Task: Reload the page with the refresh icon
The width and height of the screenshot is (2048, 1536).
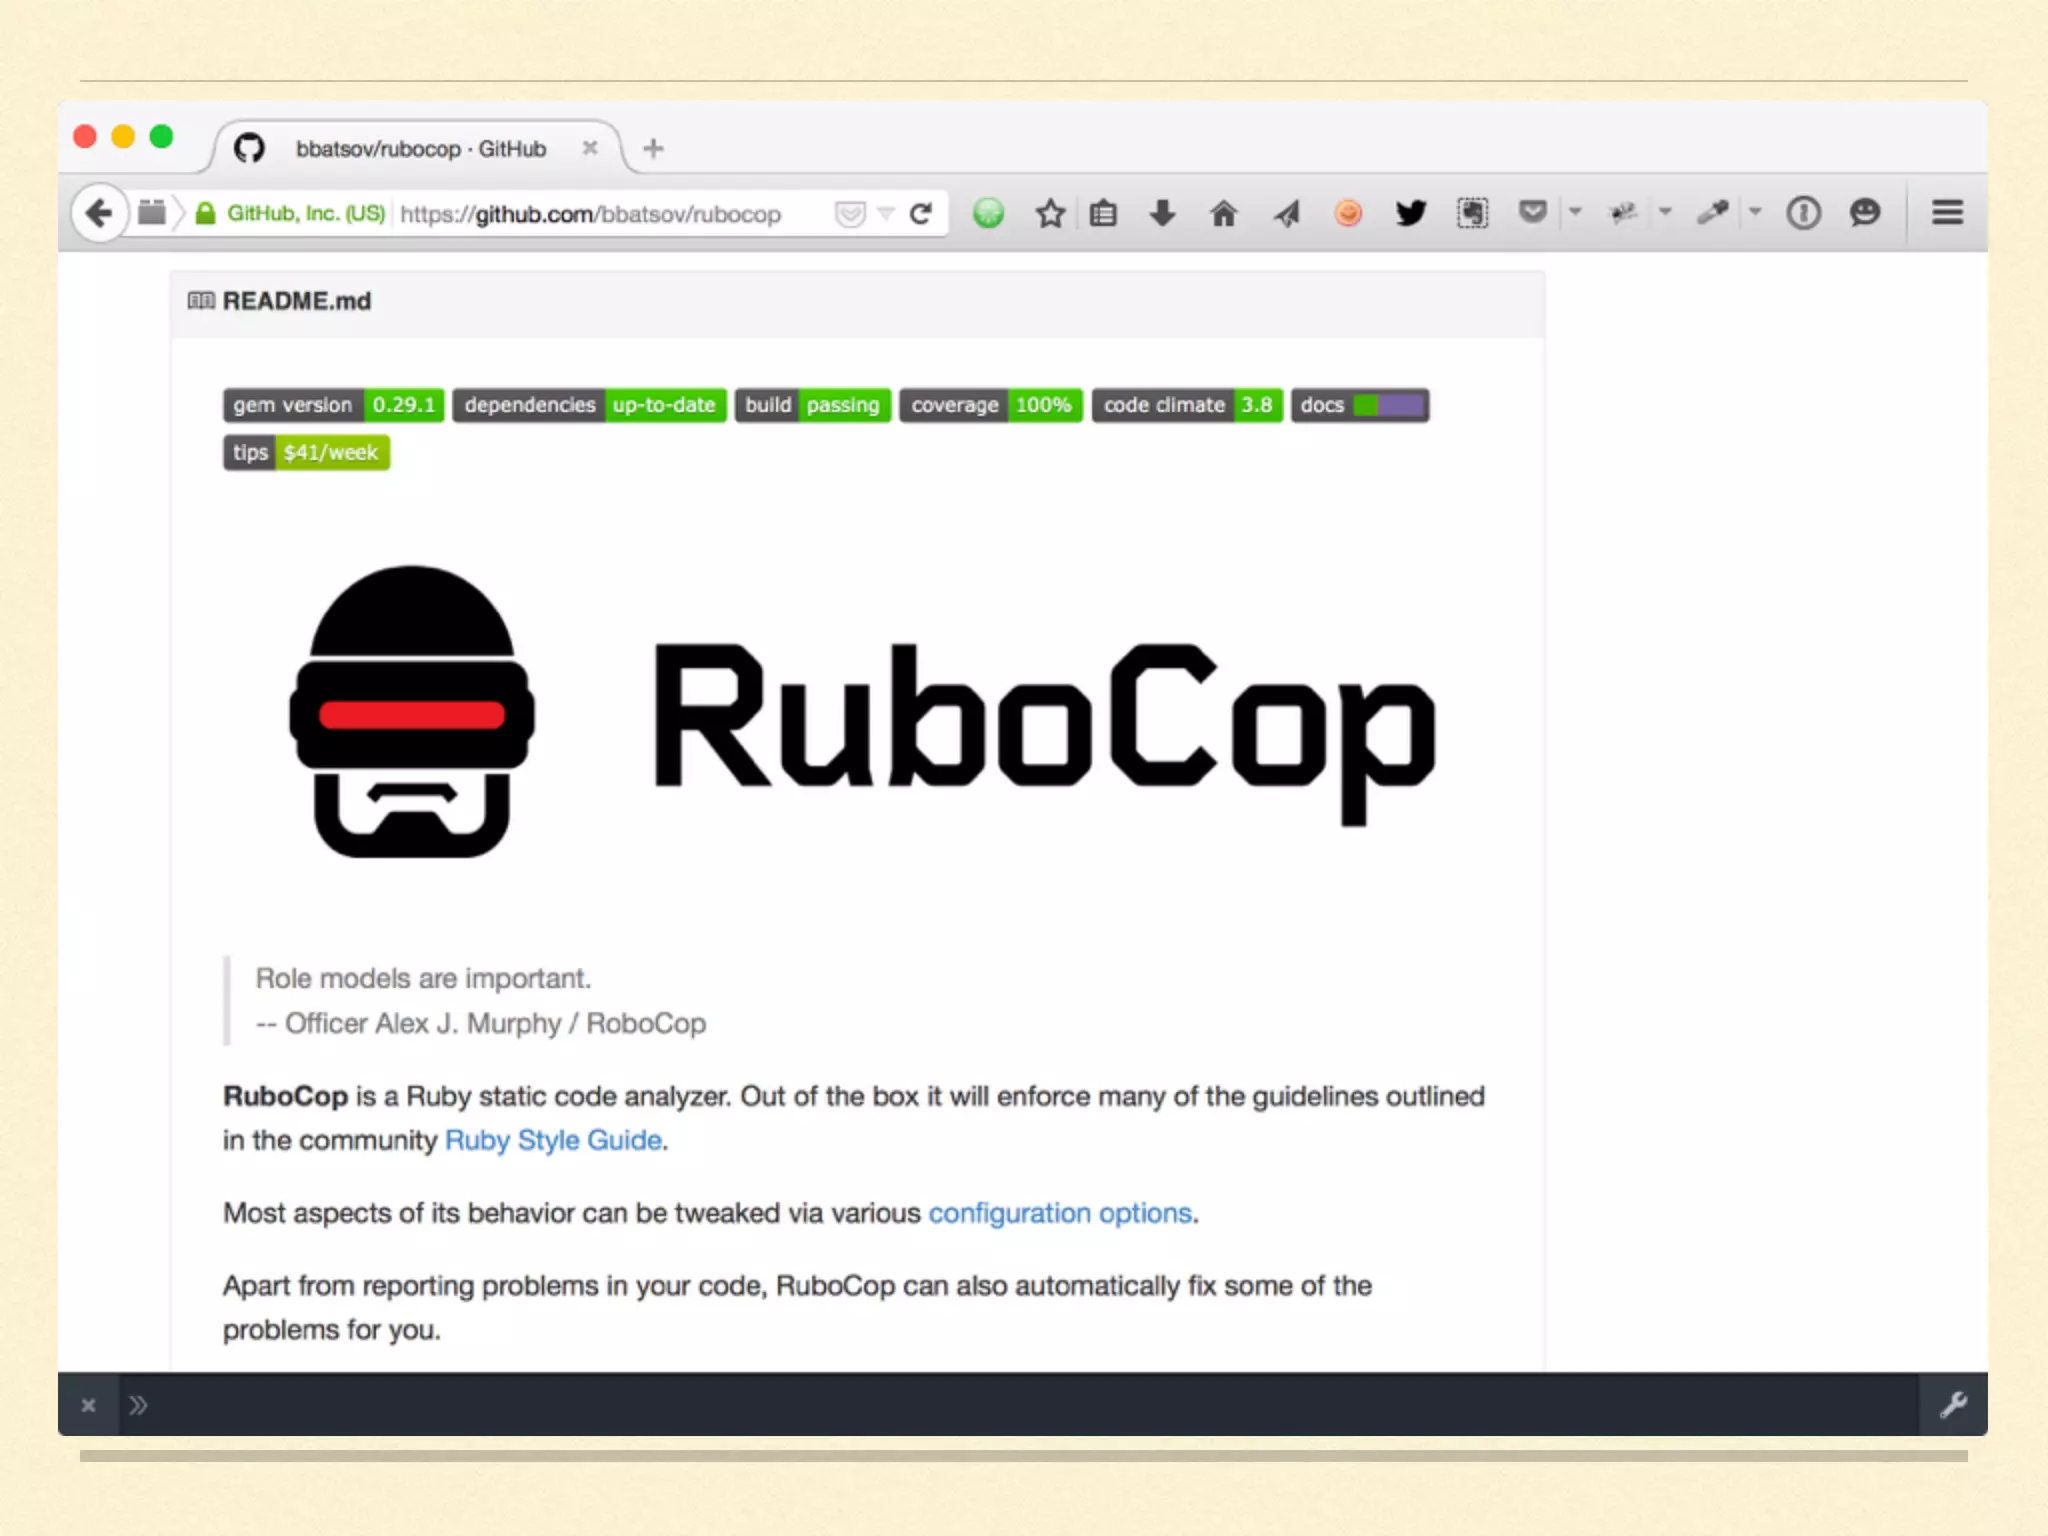Action: 921,213
